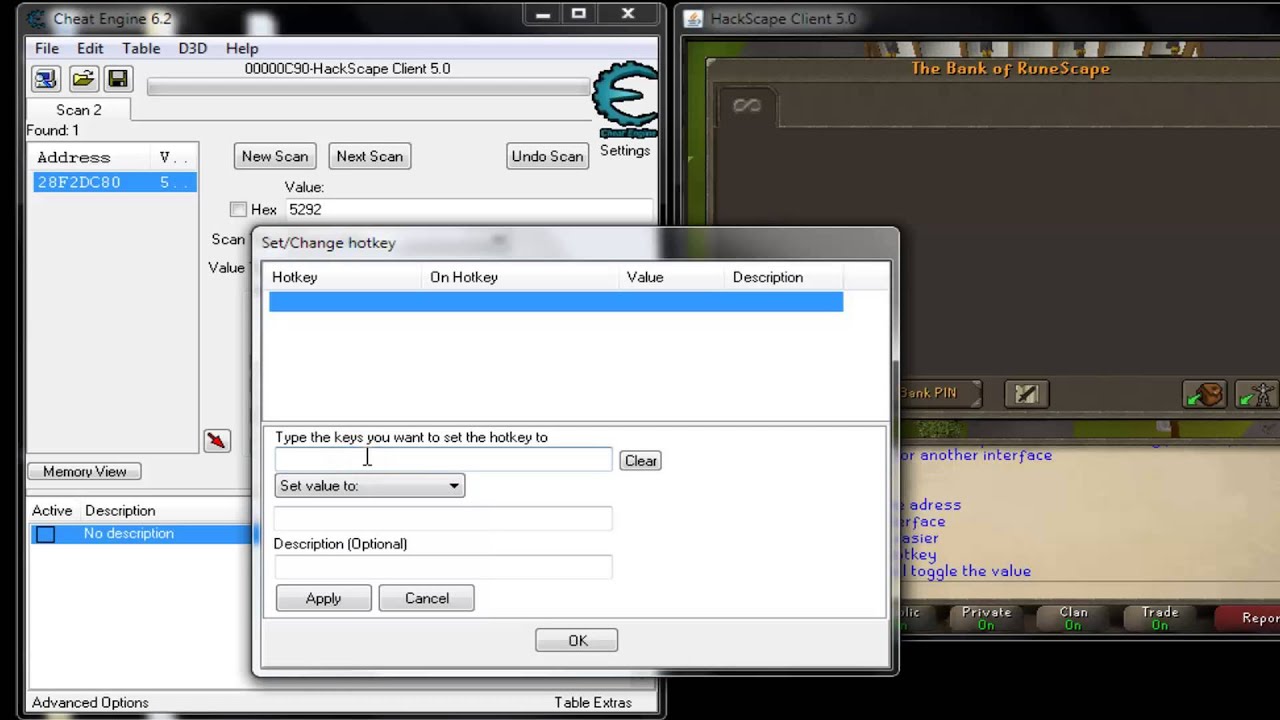1280x720 pixels.
Task: Click the Private chat toggle in HackScape
Action: 986,618
